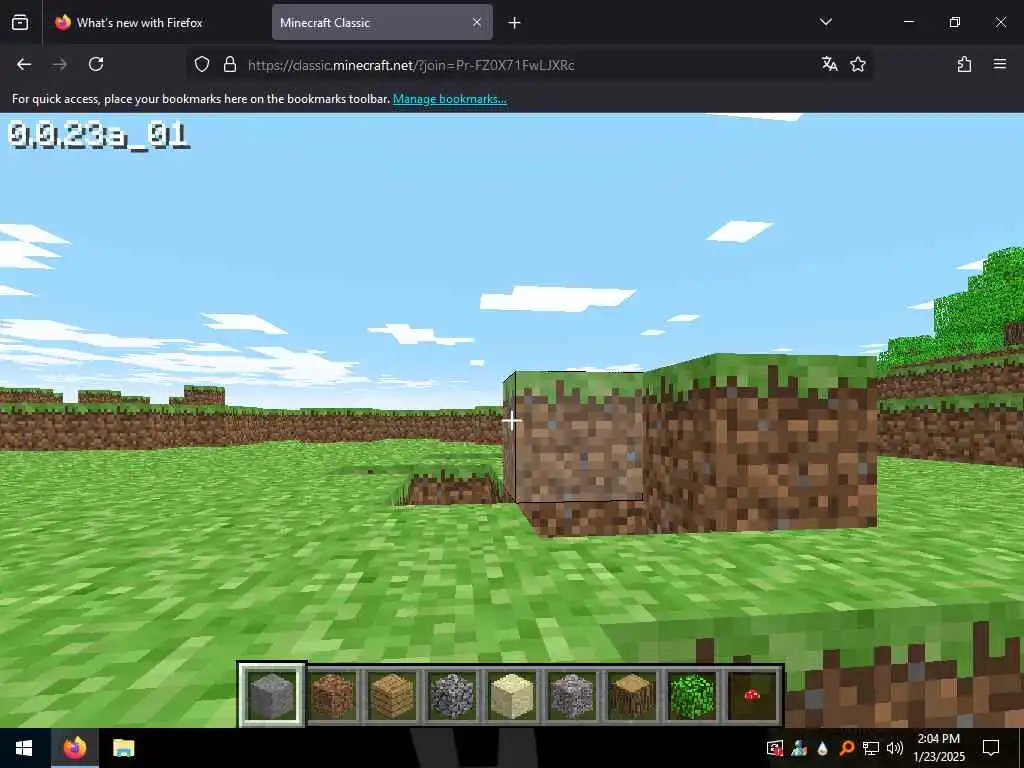Screen dimensions: 1024x768
Task: Open a new browser tab
Action: tap(514, 22)
